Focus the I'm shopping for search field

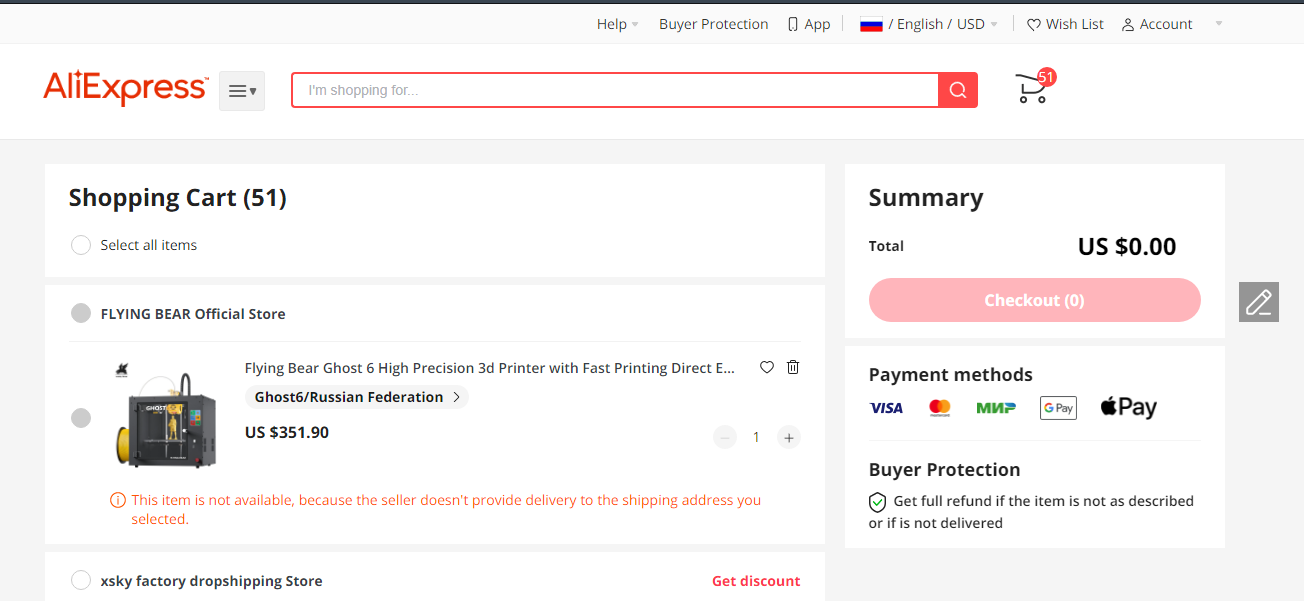[x=615, y=90]
